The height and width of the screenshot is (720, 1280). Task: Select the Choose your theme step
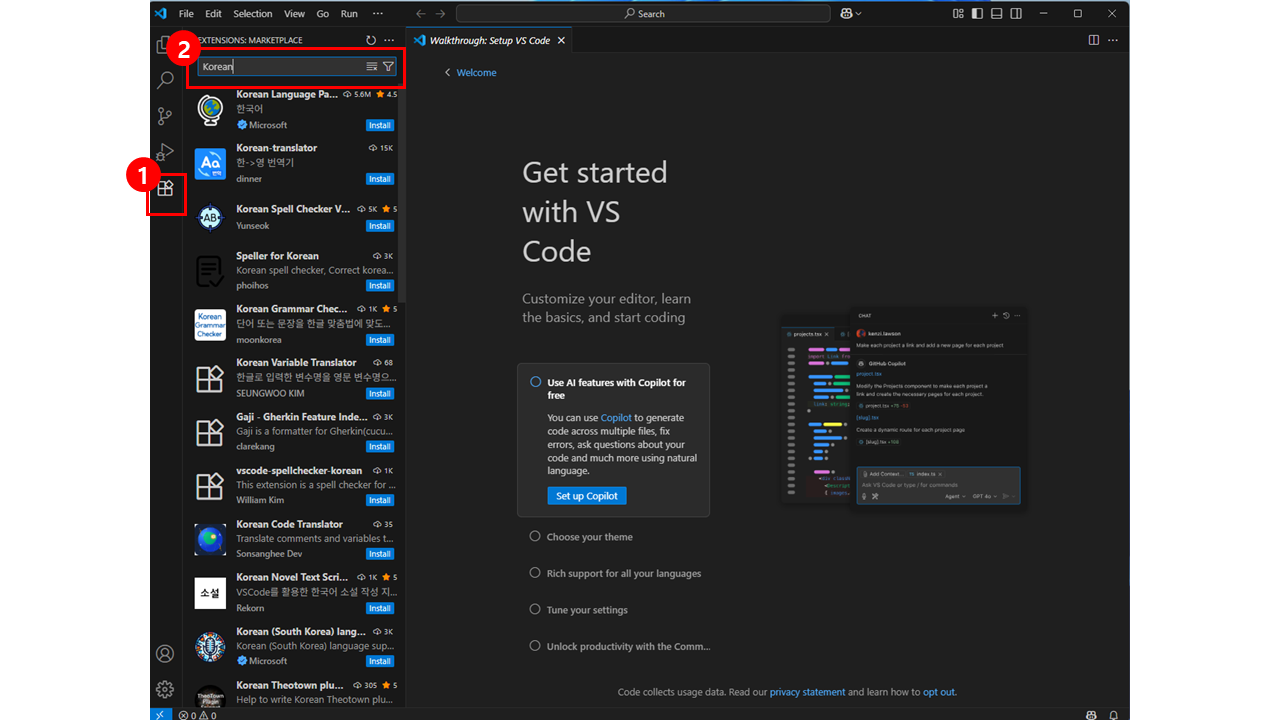pyautogui.click(x=589, y=537)
